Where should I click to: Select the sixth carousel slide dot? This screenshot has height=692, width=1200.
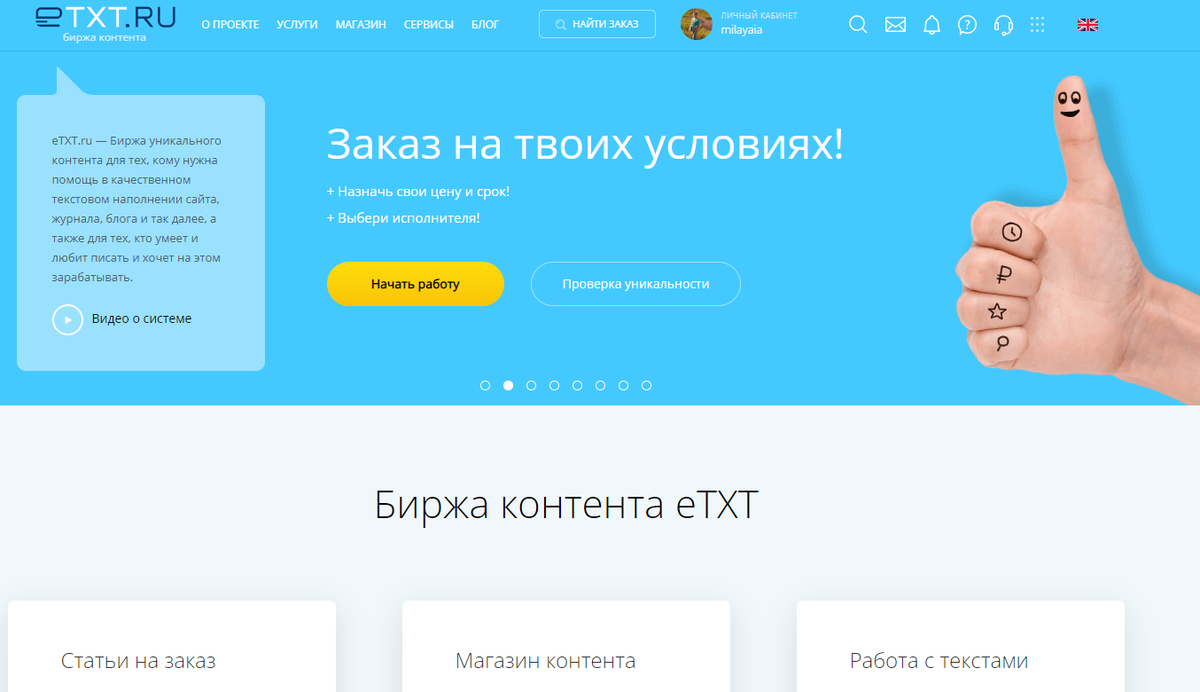pyautogui.click(x=600, y=385)
